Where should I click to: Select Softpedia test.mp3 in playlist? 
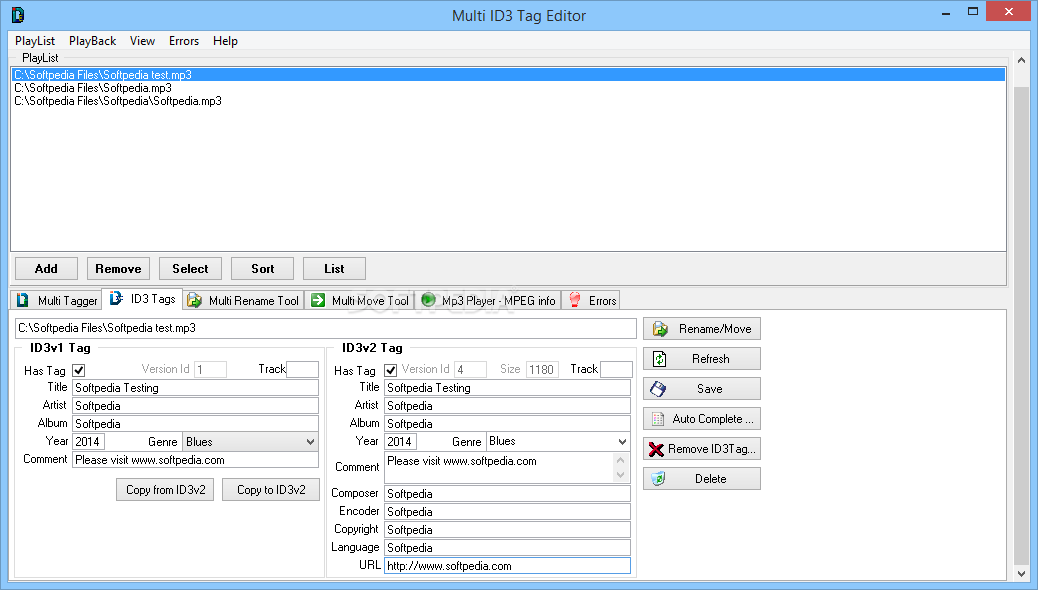pyautogui.click(x=508, y=75)
